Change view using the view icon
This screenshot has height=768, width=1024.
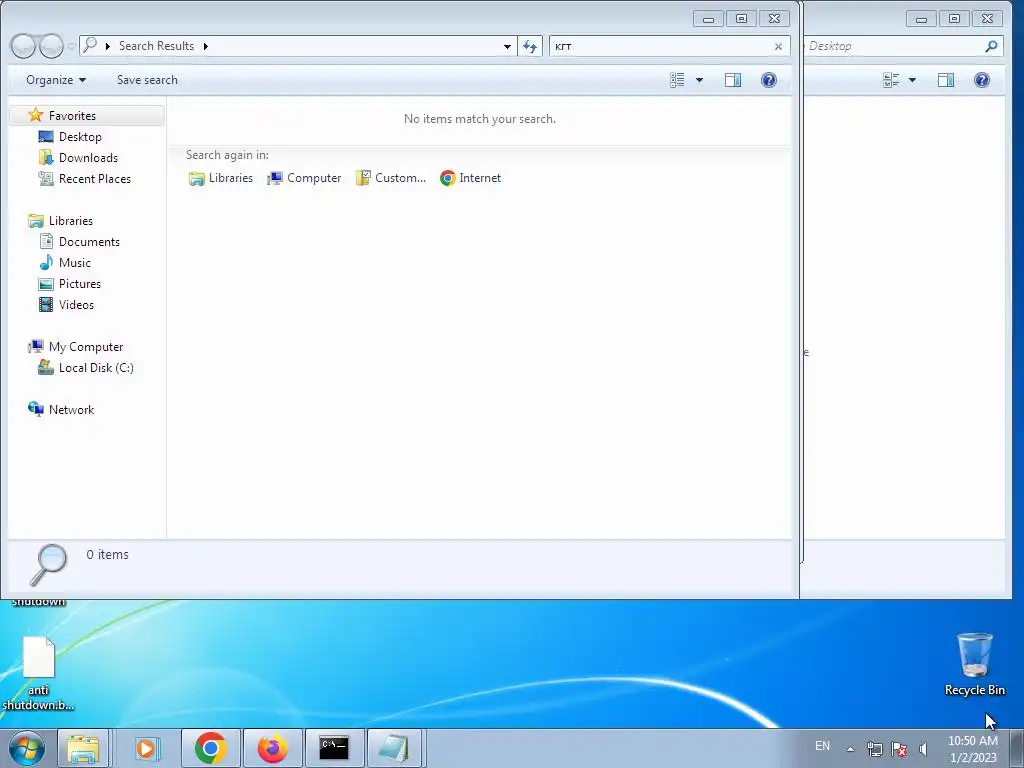point(677,80)
